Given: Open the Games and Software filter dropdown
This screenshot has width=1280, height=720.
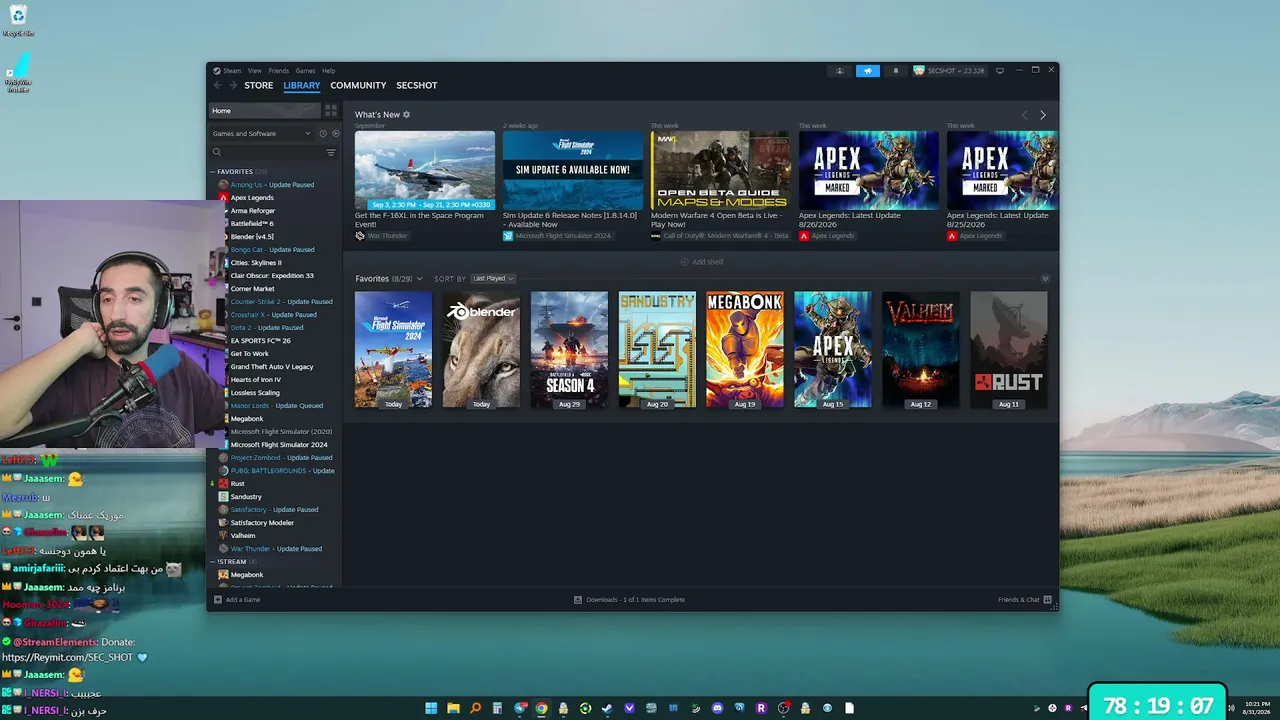Looking at the screenshot, I should pyautogui.click(x=262, y=133).
